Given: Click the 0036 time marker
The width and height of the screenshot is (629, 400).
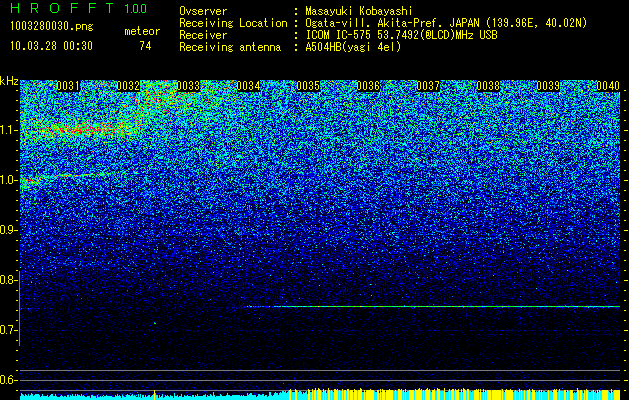Looking at the screenshot, I should point(368,86).
